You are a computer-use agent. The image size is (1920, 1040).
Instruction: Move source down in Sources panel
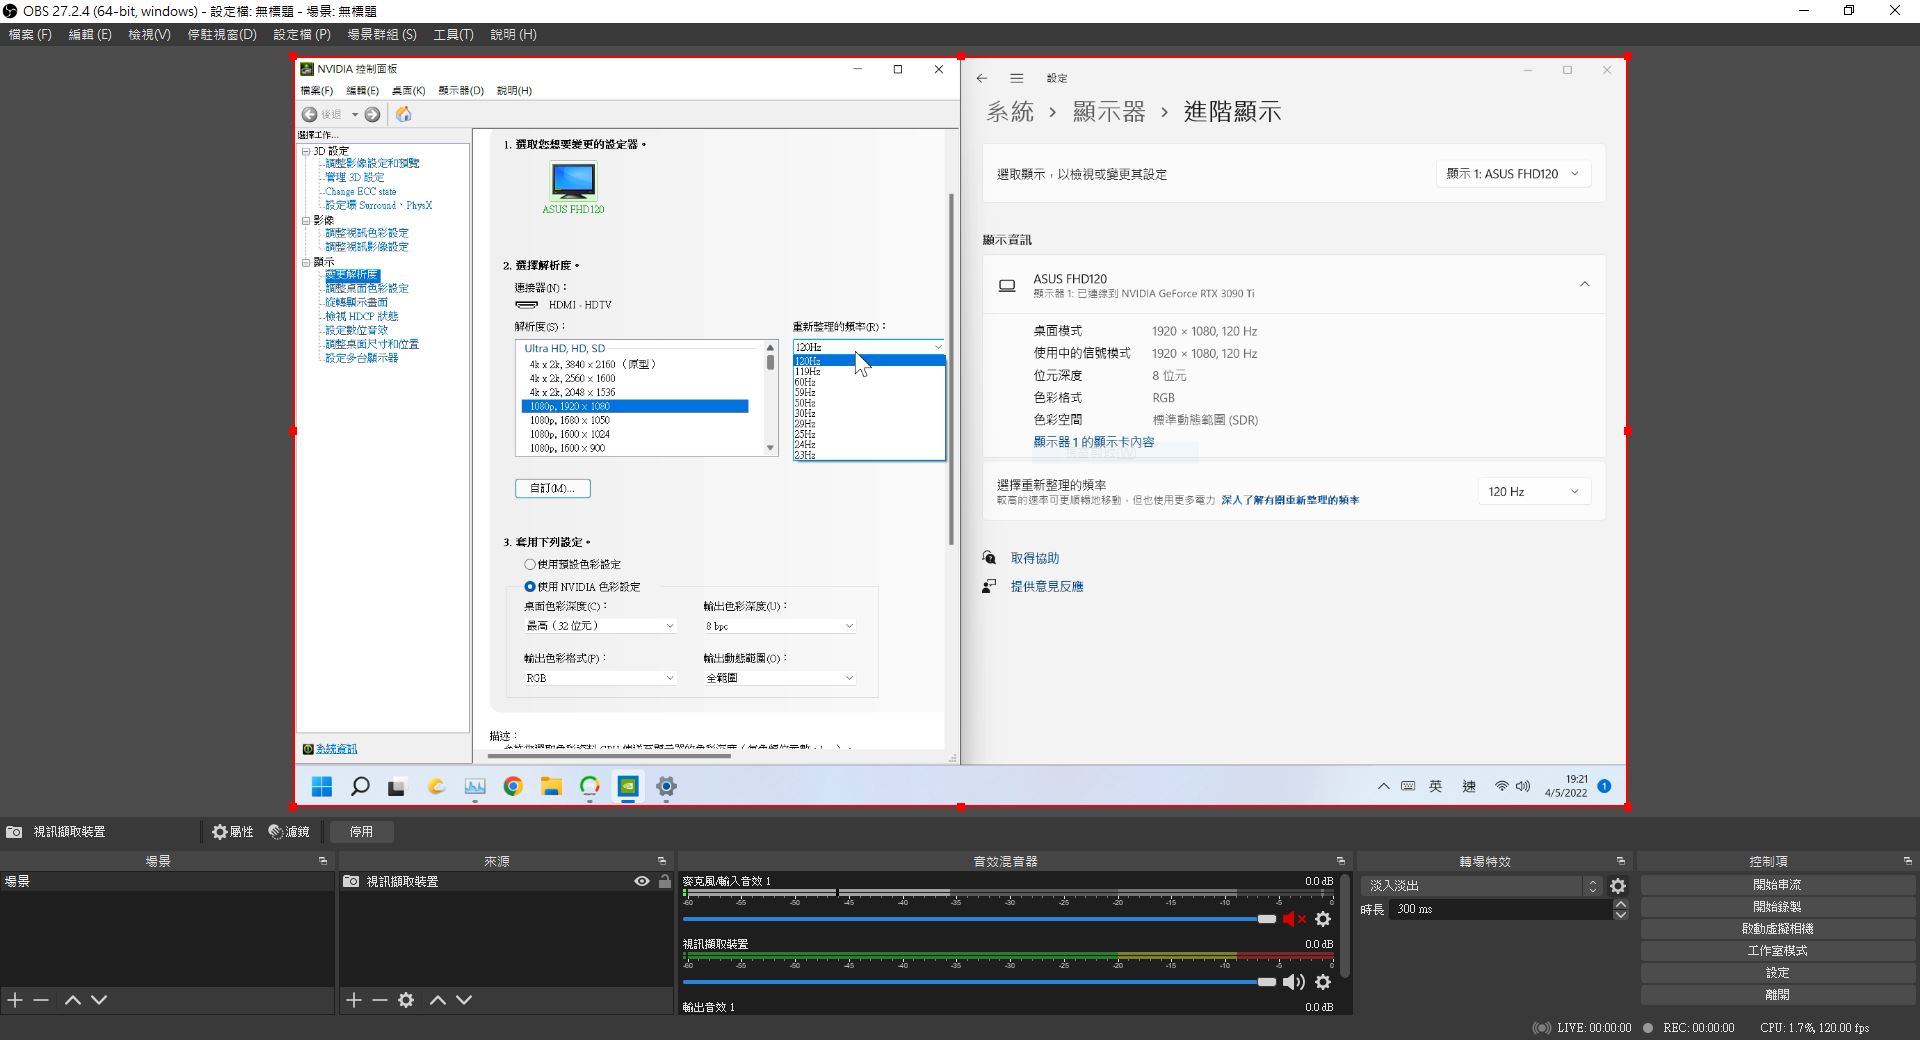click(464, 1000)
